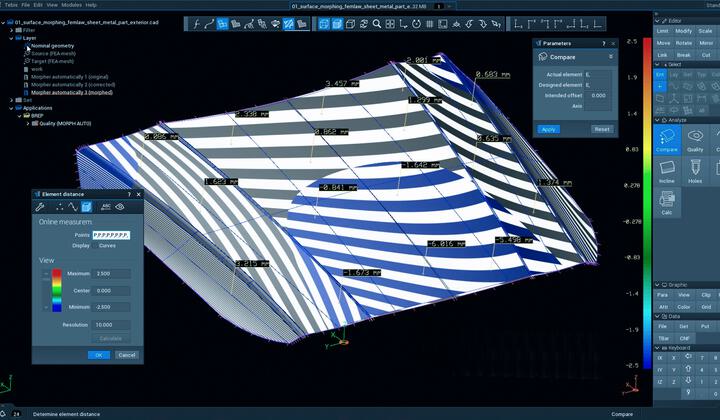Image resolution: width=720 pixels, height=420 pixels.
Task: Open the Quality analysis tool
Action: pos(695,140)
